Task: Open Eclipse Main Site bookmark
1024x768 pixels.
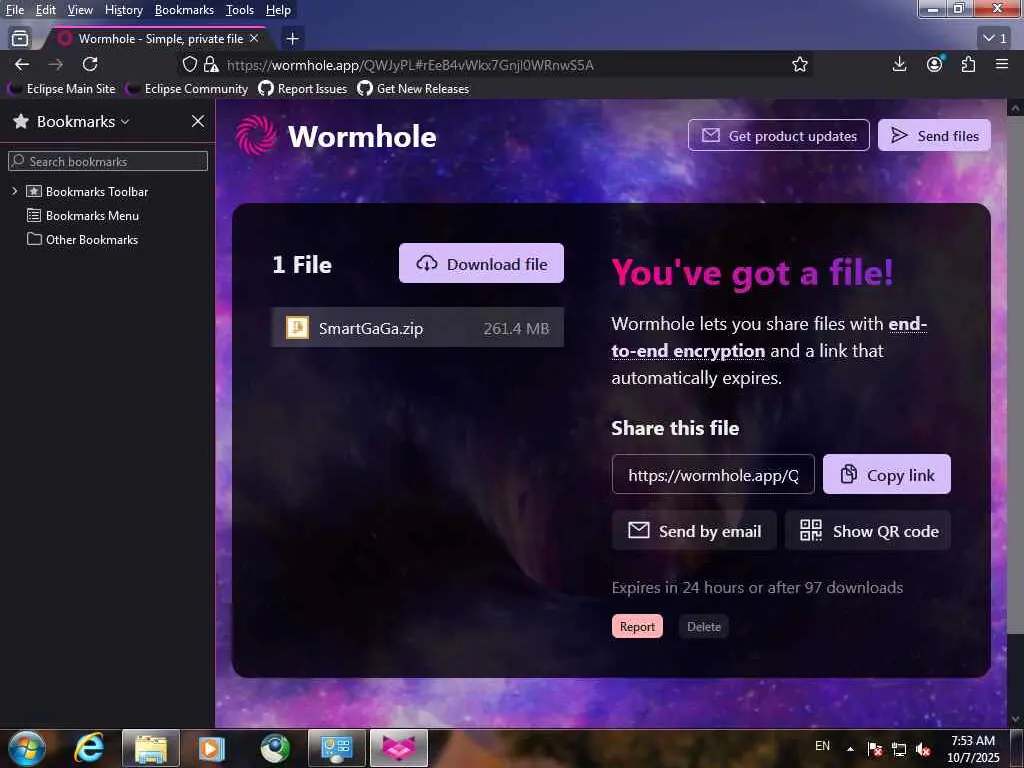Action: [61, 88]
